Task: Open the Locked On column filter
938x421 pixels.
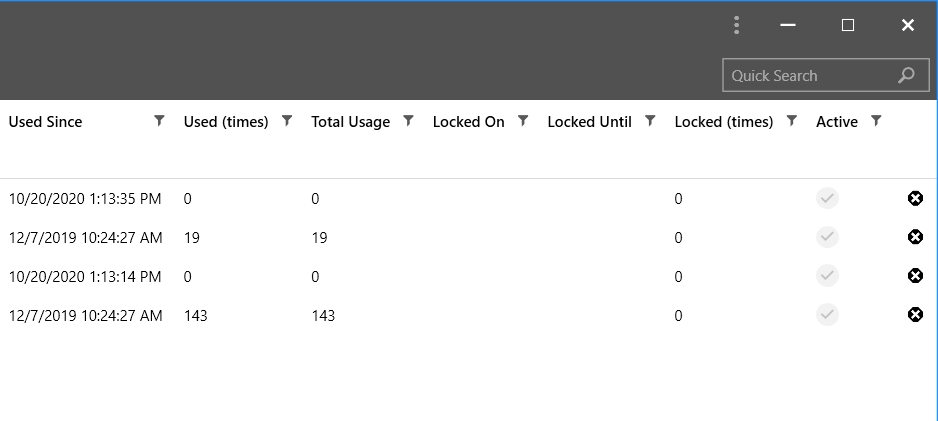Action: (x=523, y=121)
